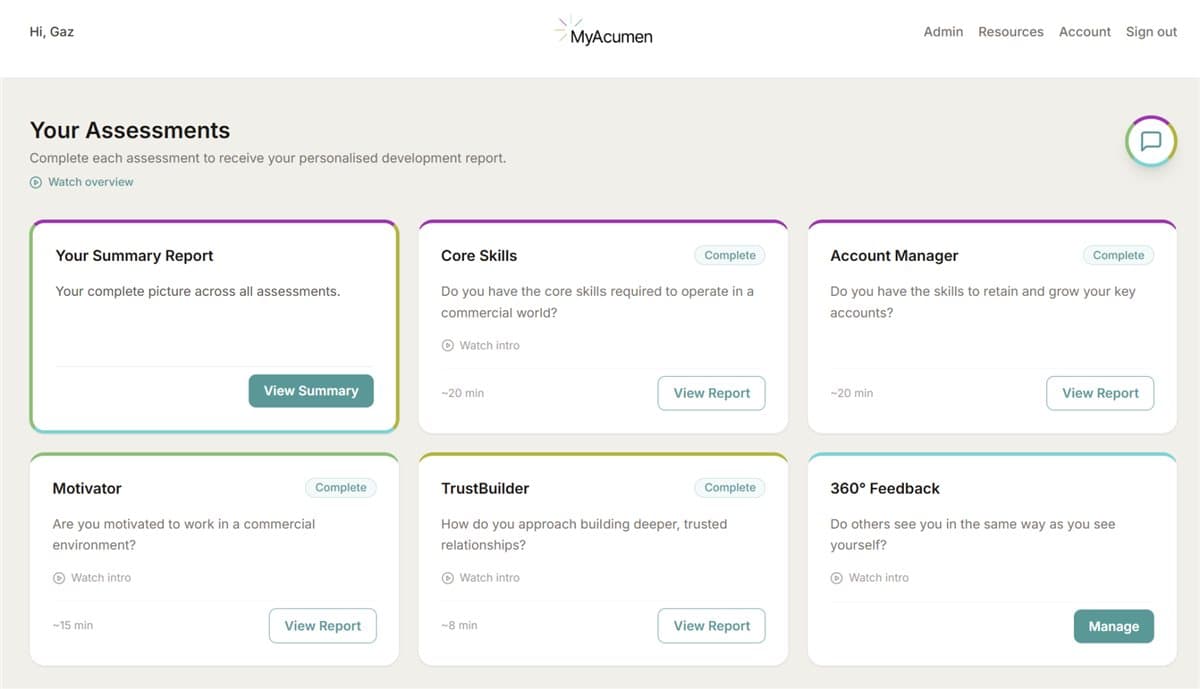Click Manage on 360° Feedback card

(x=1113, y=626)
